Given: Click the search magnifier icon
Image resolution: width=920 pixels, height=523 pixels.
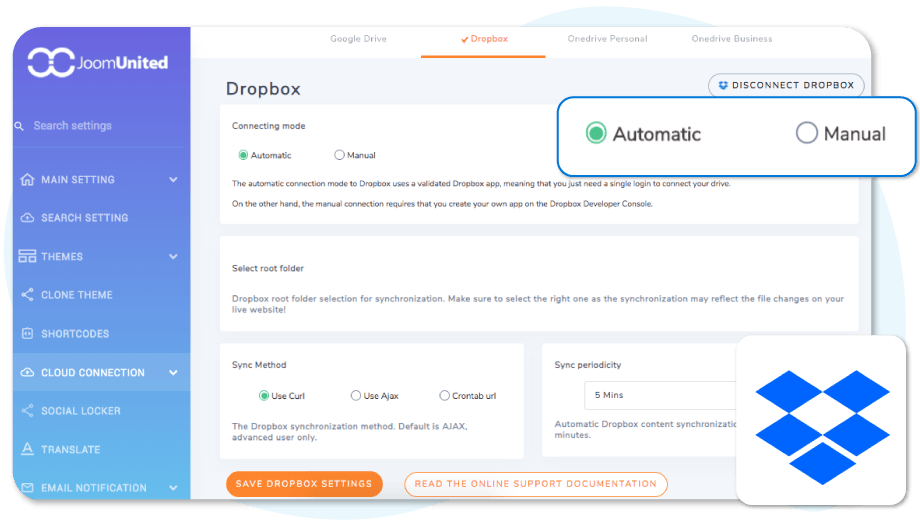Looking at the screenshot, I should point(19,126).
